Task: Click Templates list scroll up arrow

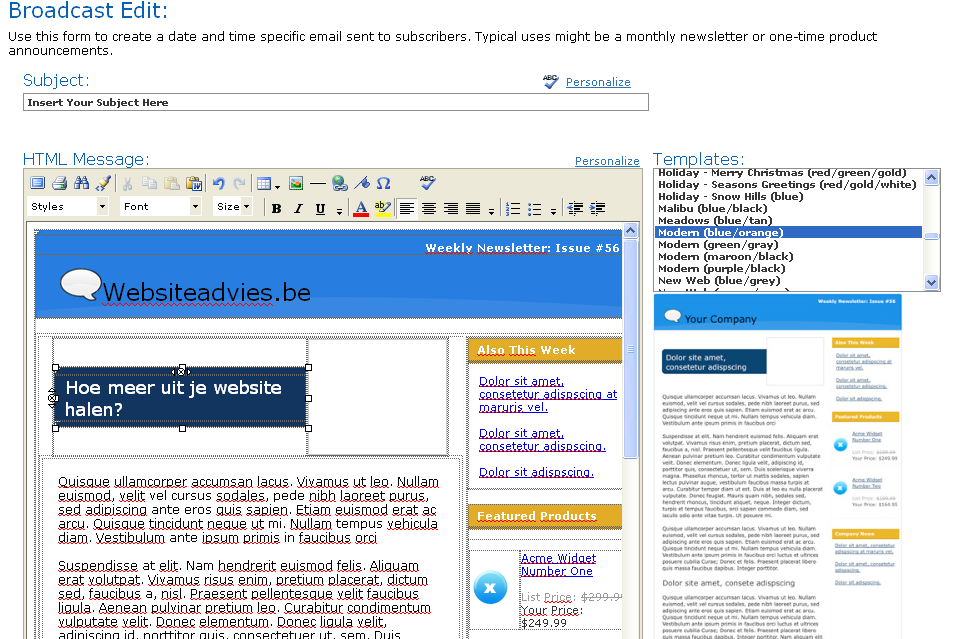Action: tap(932, 177)
